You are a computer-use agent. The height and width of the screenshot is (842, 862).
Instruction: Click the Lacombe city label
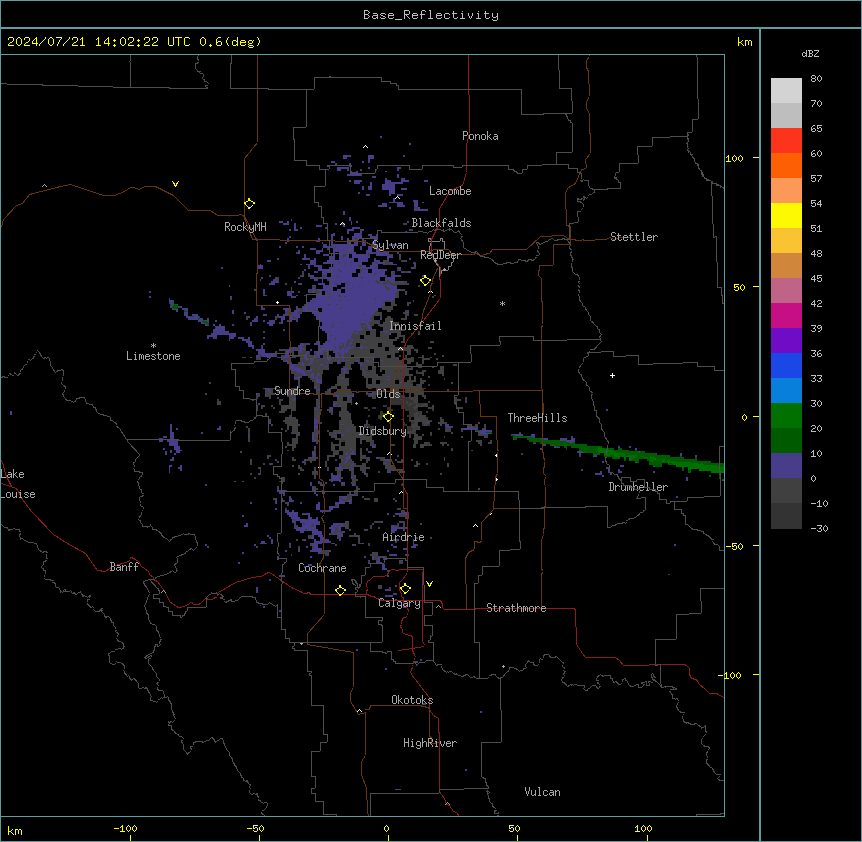click(x=450, y=191)
